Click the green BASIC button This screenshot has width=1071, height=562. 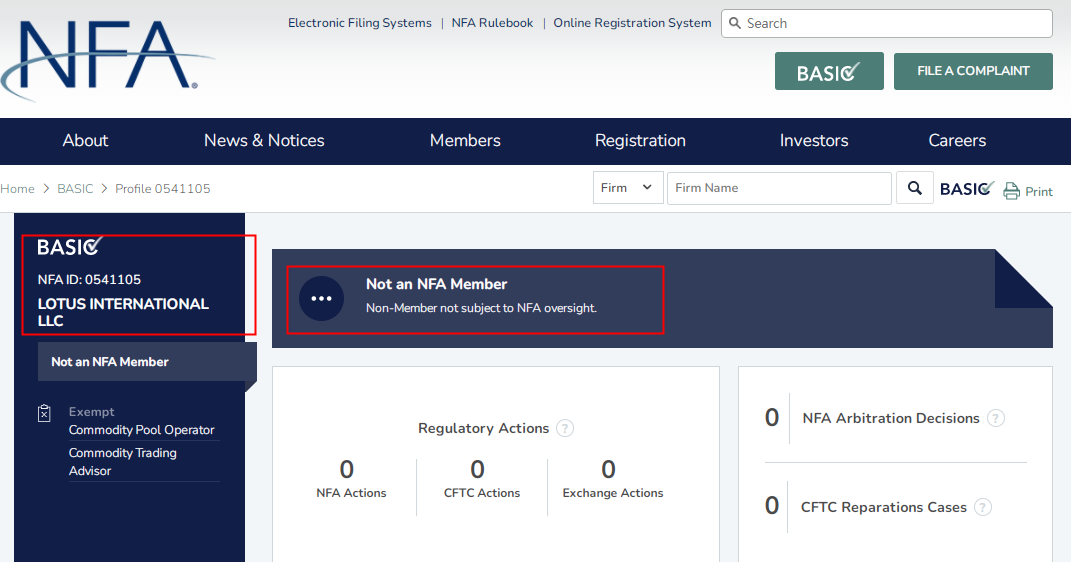coord(829,72)
